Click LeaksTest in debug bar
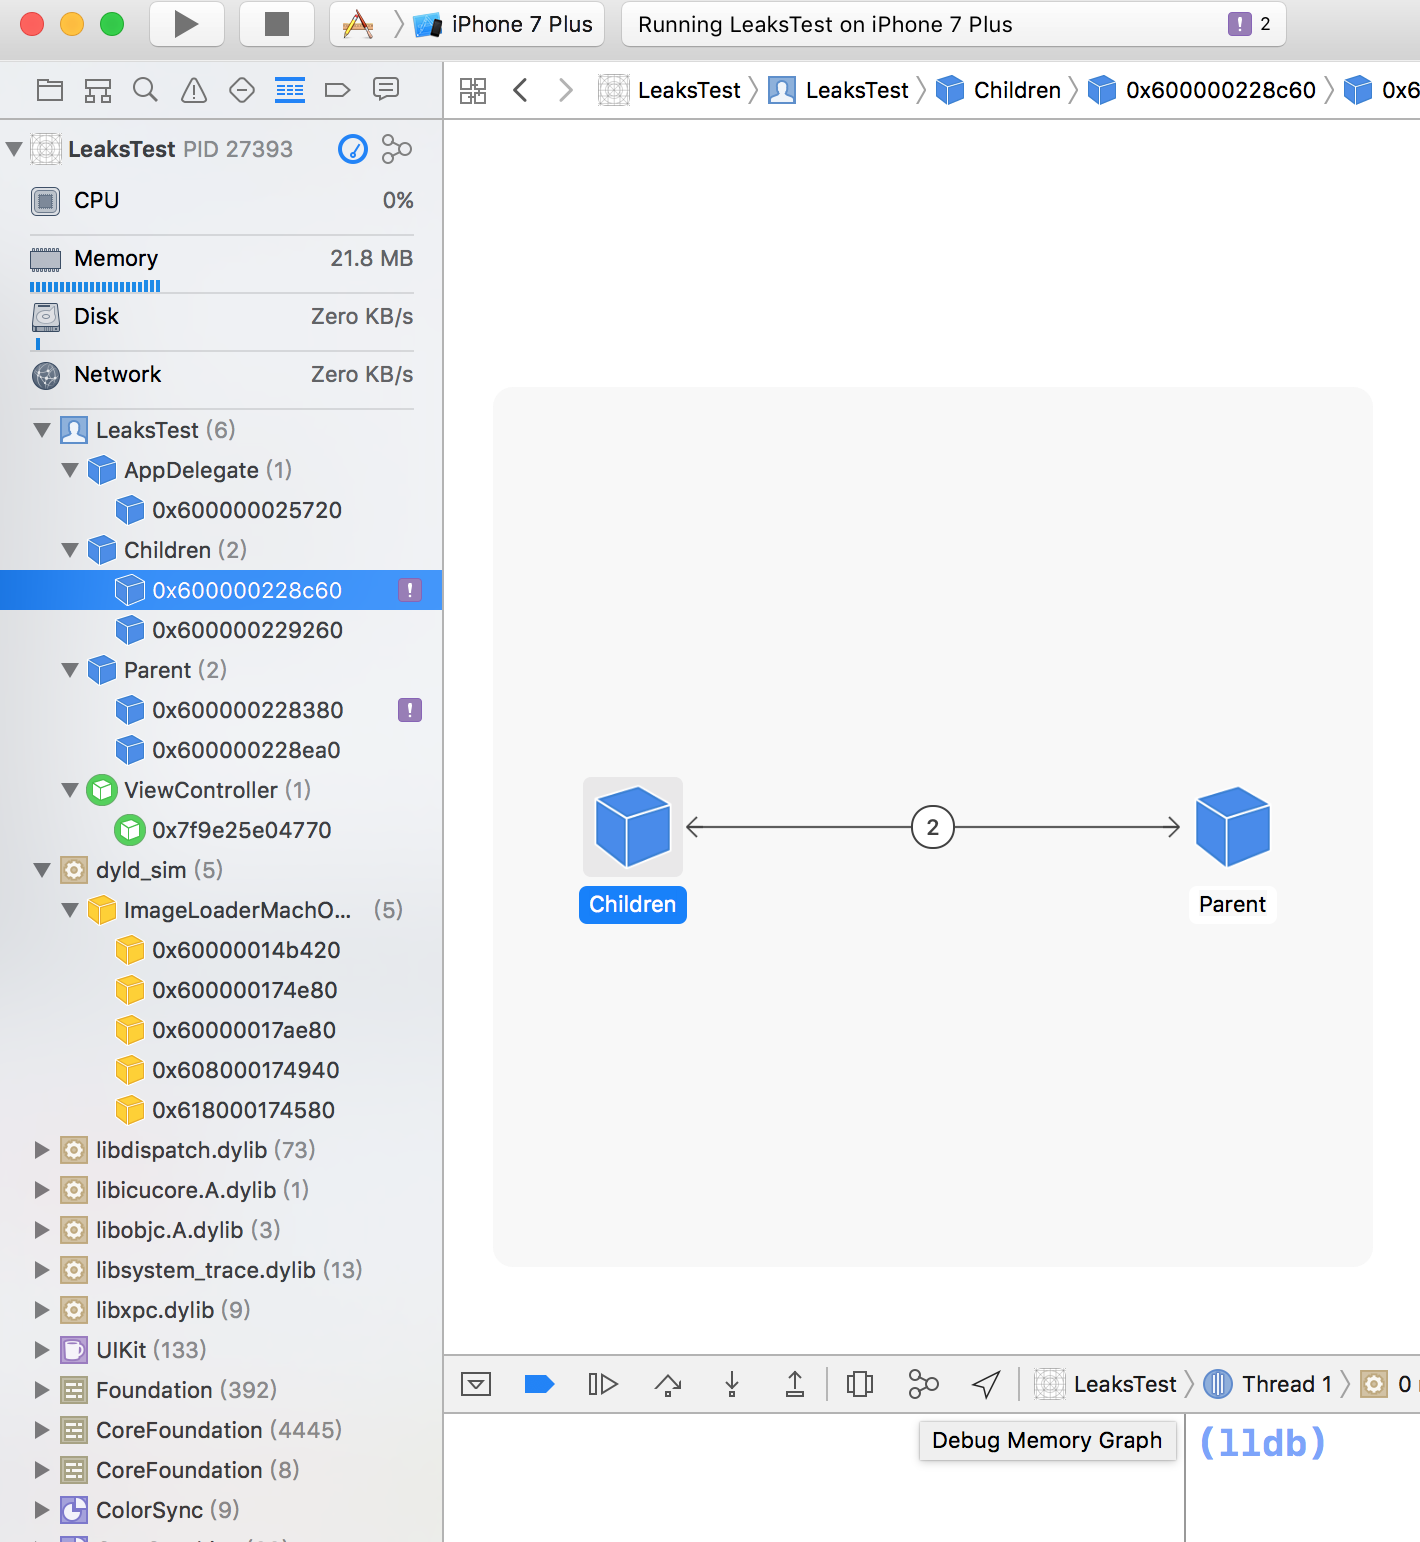Image resolution: width=1420 pixels, height=1542 pixels. tap(1105, 1384)
